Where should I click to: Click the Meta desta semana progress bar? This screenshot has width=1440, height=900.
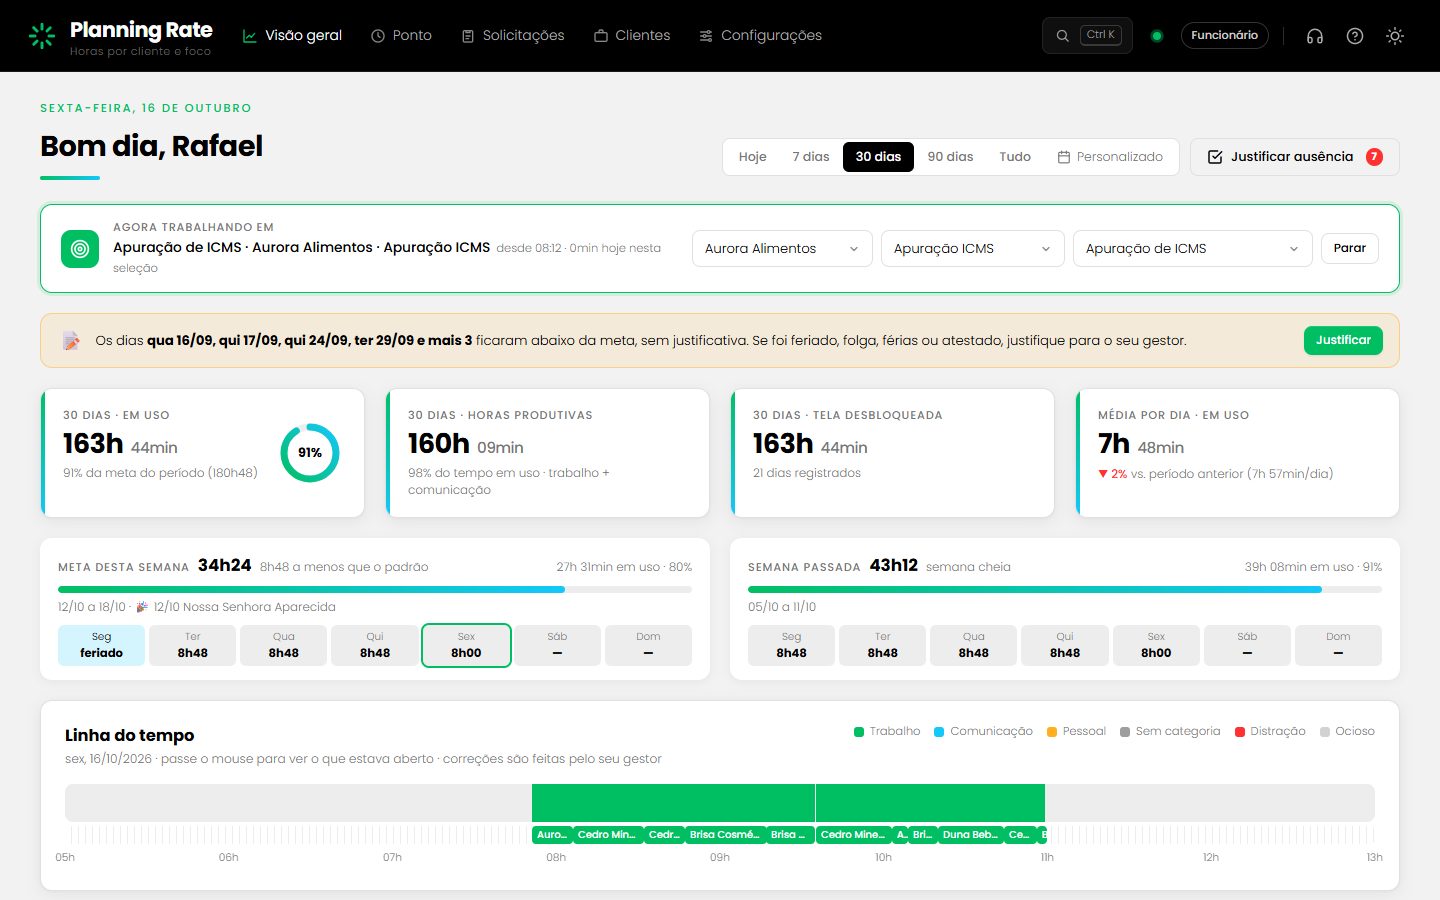375,590
